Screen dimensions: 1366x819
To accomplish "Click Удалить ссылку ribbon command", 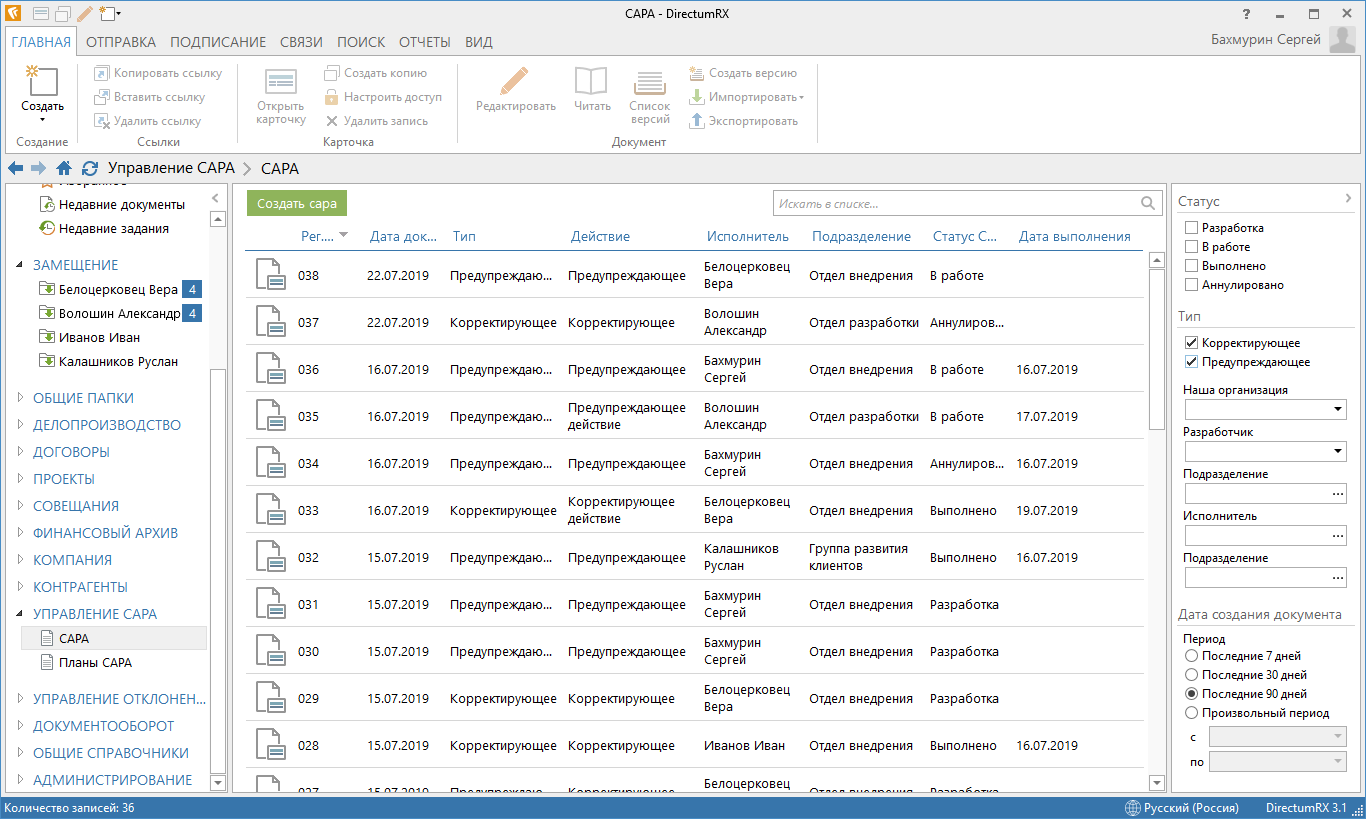I will pos(147,121).
